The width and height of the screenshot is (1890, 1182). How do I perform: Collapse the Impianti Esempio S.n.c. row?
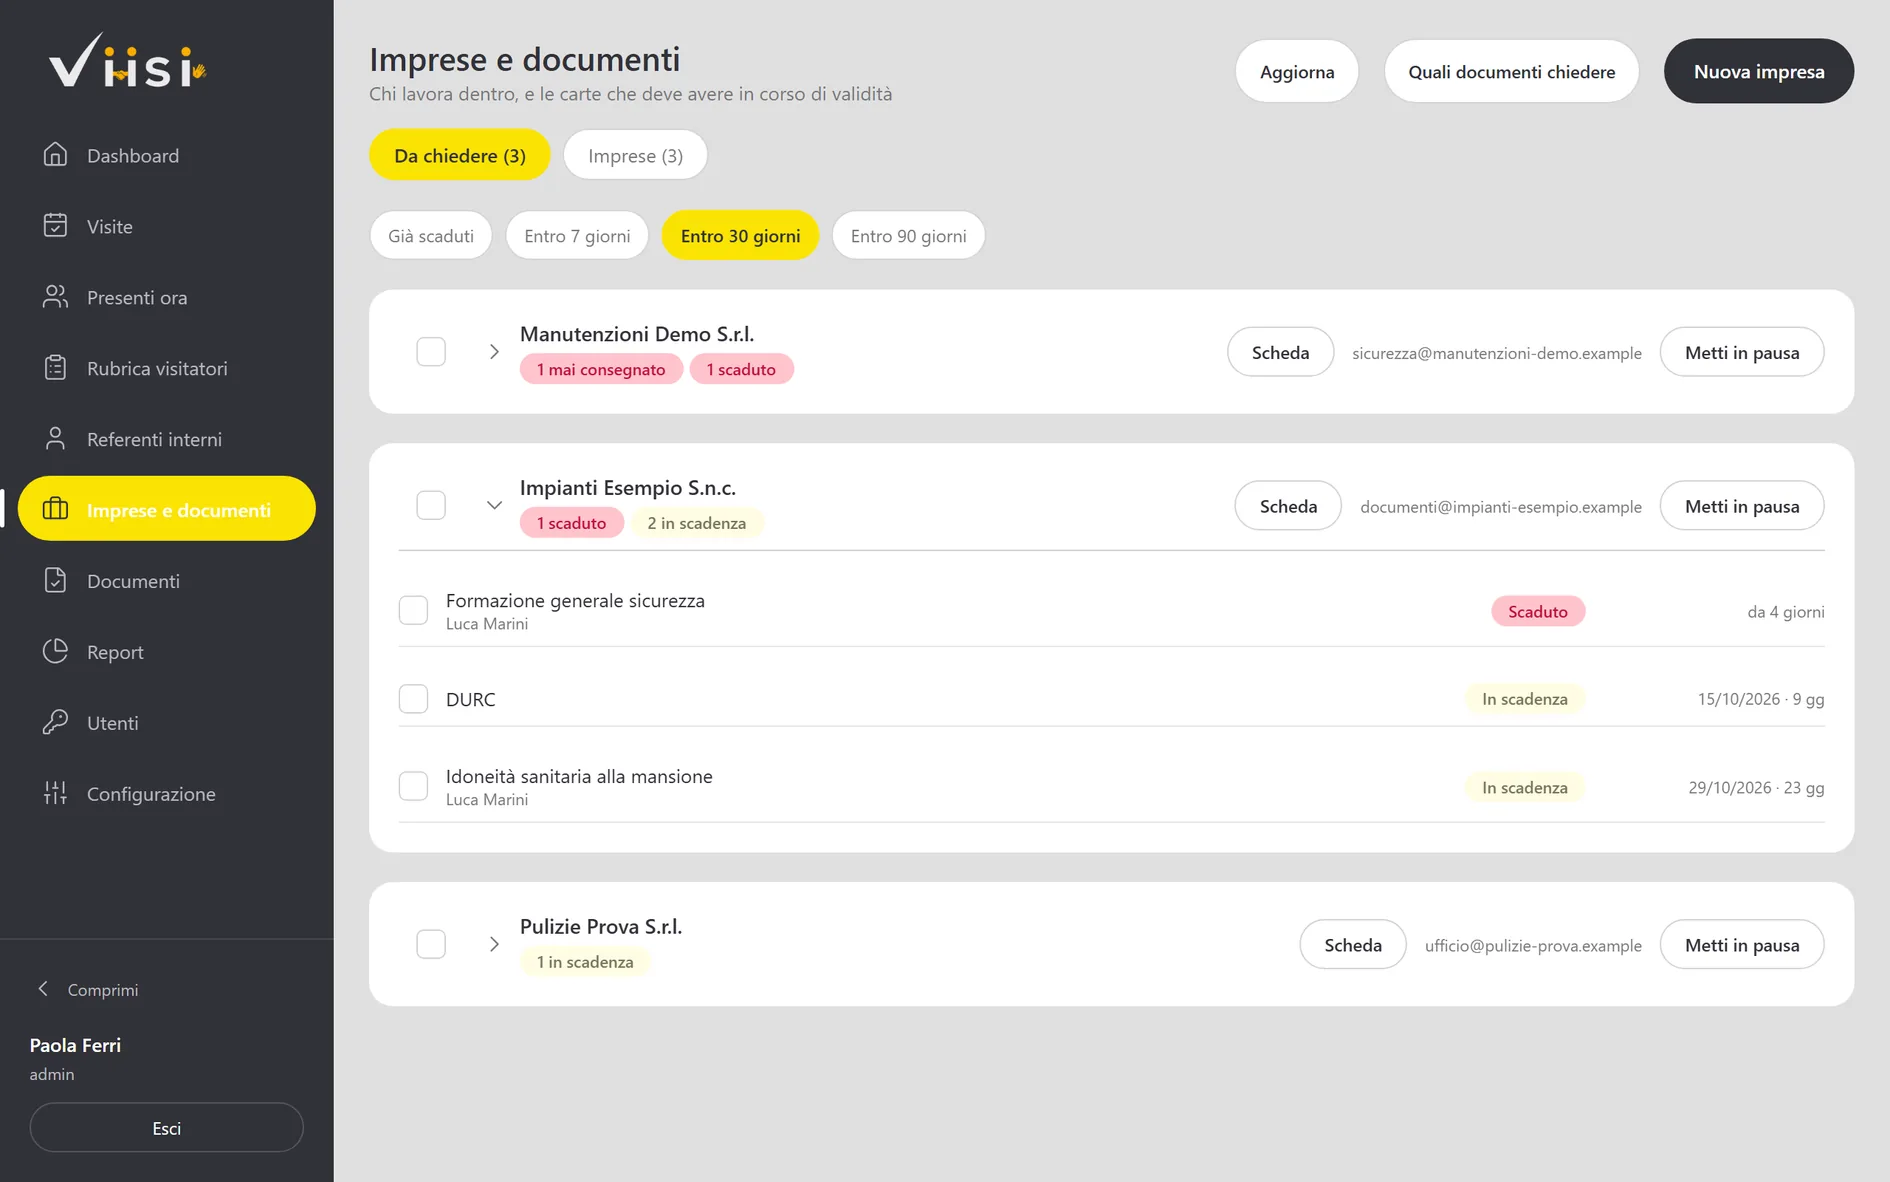coord(494,506)
